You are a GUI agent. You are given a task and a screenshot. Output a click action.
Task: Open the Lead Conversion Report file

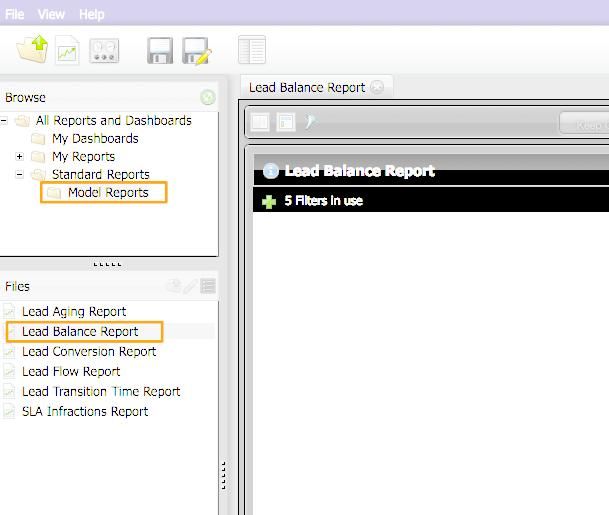click(x=88, y=351)
